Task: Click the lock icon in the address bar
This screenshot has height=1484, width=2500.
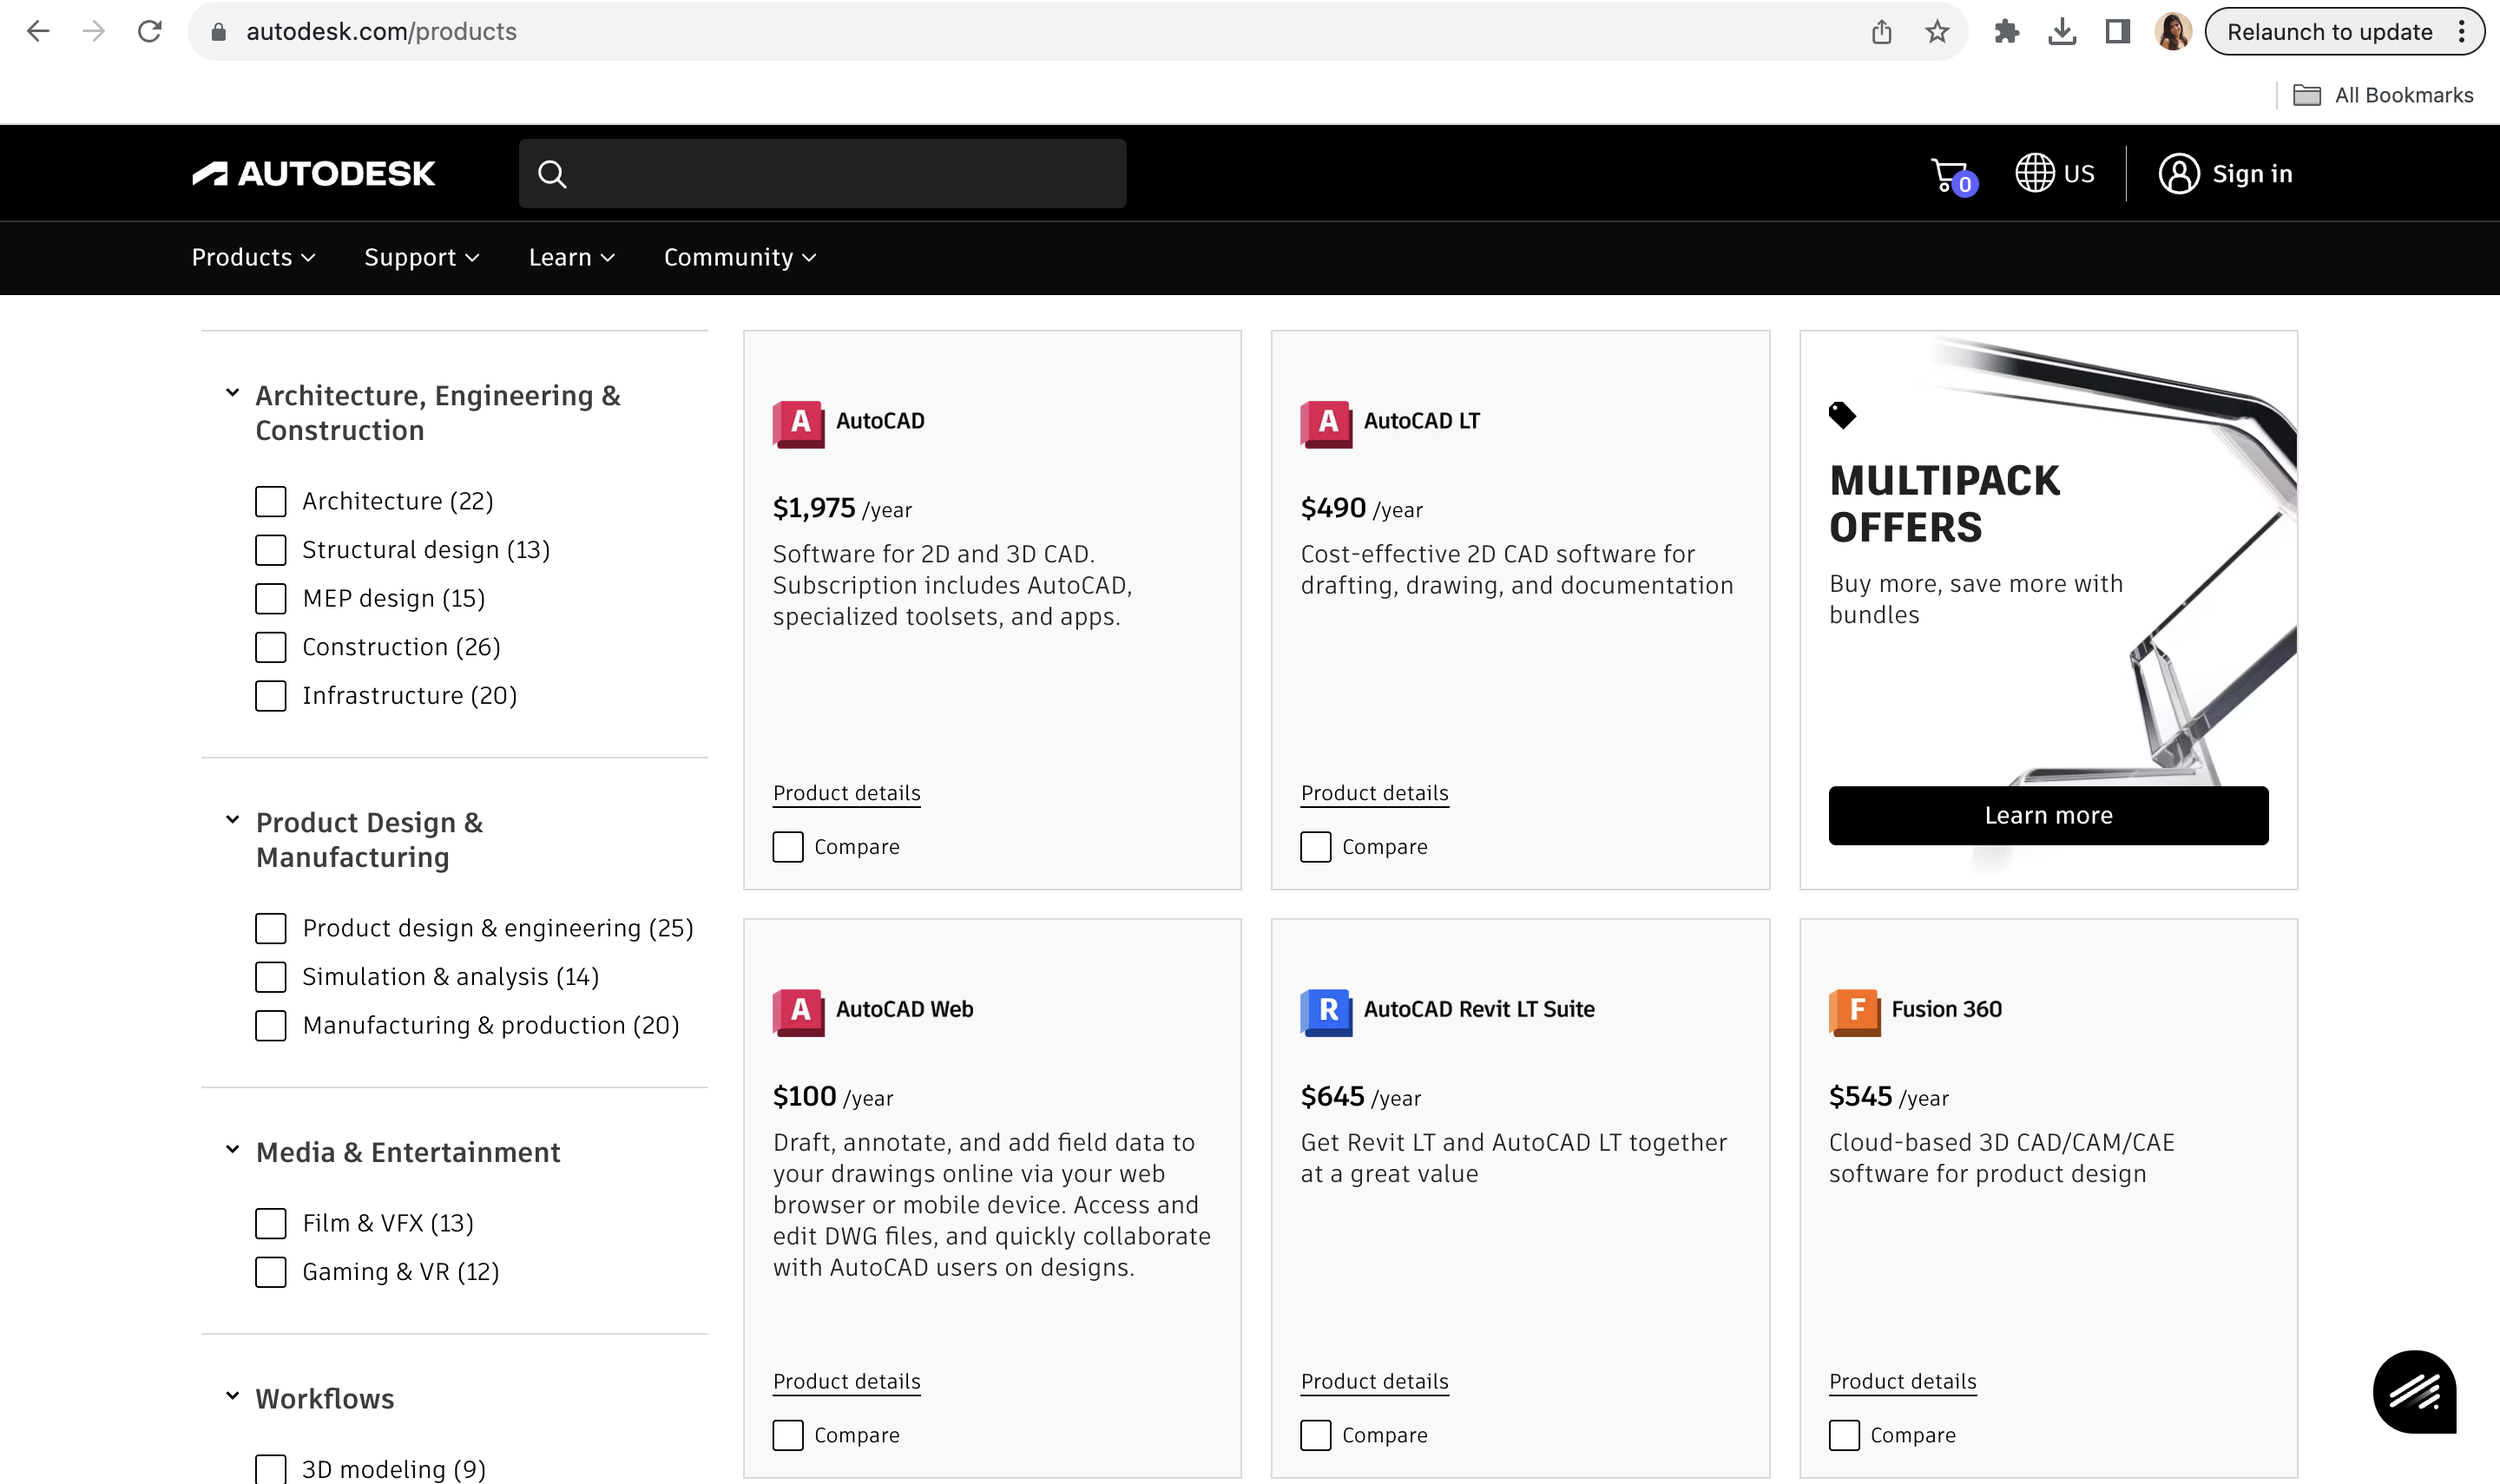Action: click(x=219, y=32)
